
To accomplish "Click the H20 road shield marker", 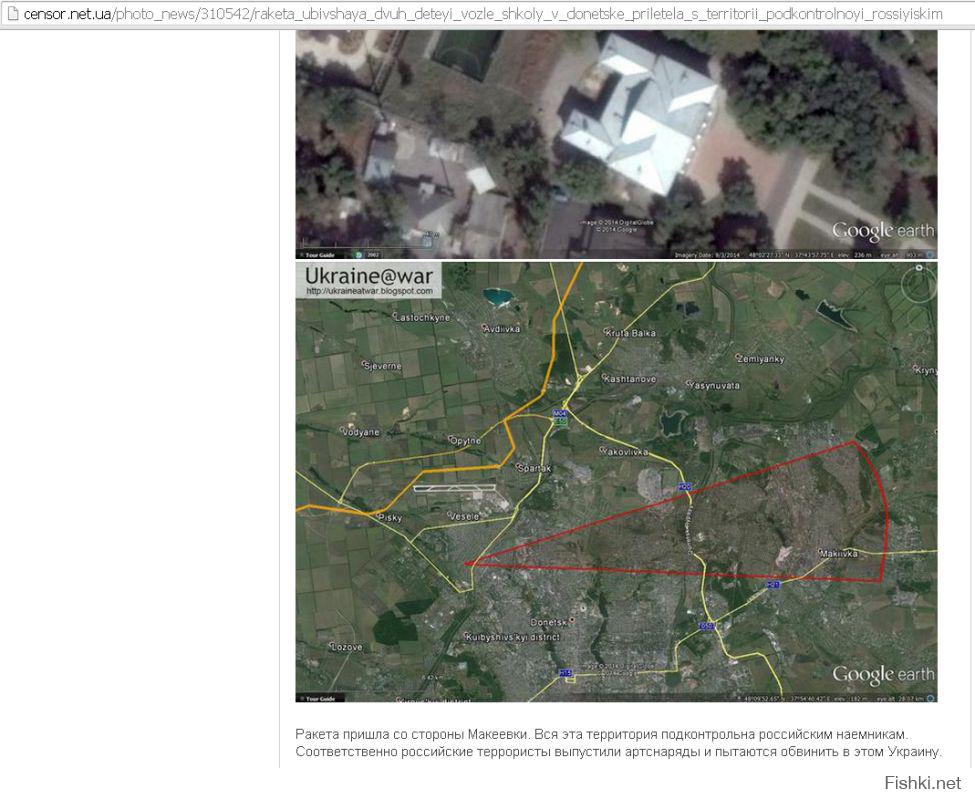I will pos(685,487).
